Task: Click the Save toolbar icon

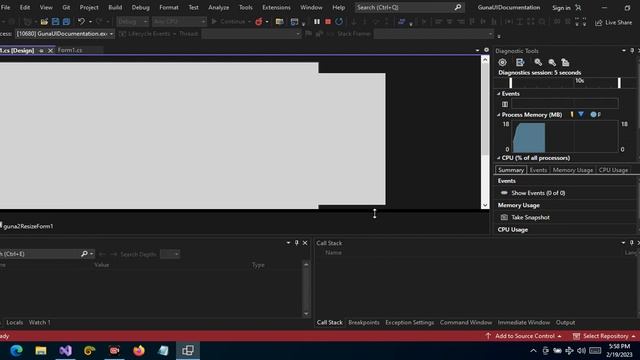Action: pyautogui.click(x=56, y=22)
